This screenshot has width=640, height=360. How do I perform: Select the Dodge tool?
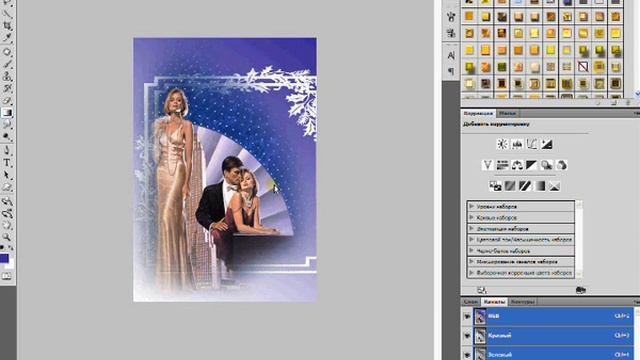coord(7,137)
